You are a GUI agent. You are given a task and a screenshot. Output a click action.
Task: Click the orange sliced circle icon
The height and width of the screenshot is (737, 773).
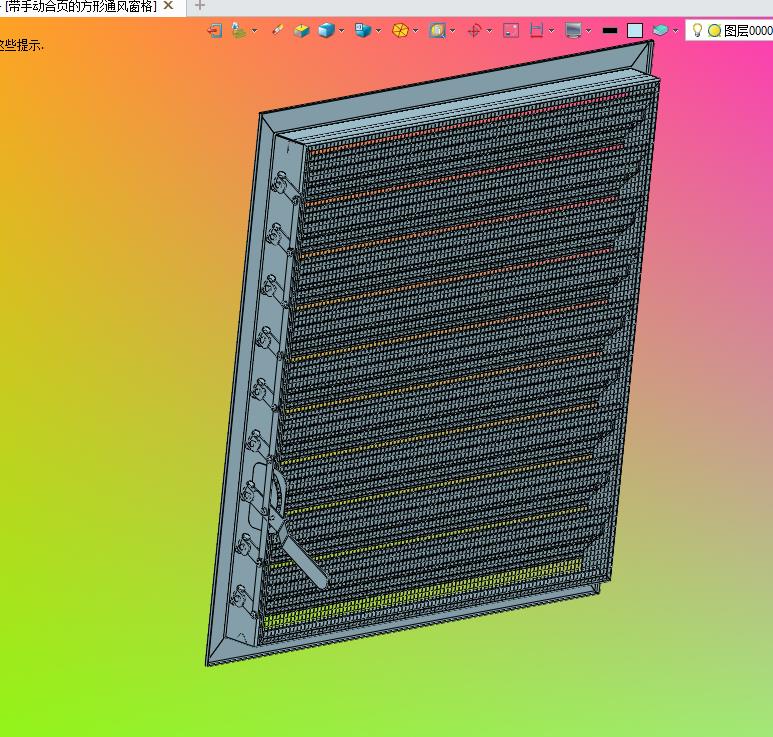(x=400, y=31)
